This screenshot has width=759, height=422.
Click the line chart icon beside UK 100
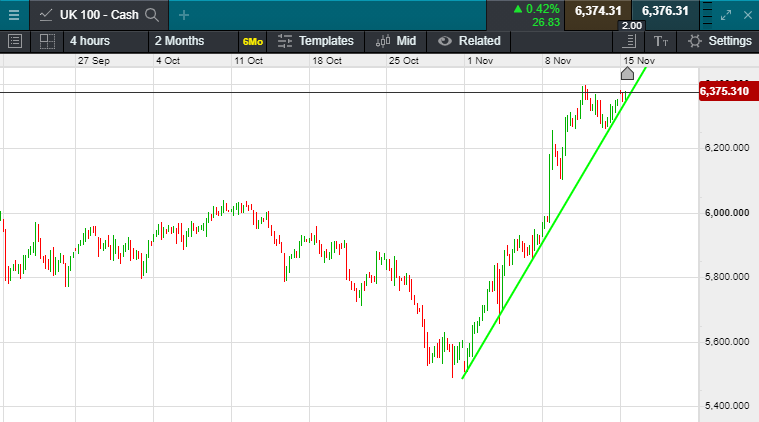tap(46, 15)
